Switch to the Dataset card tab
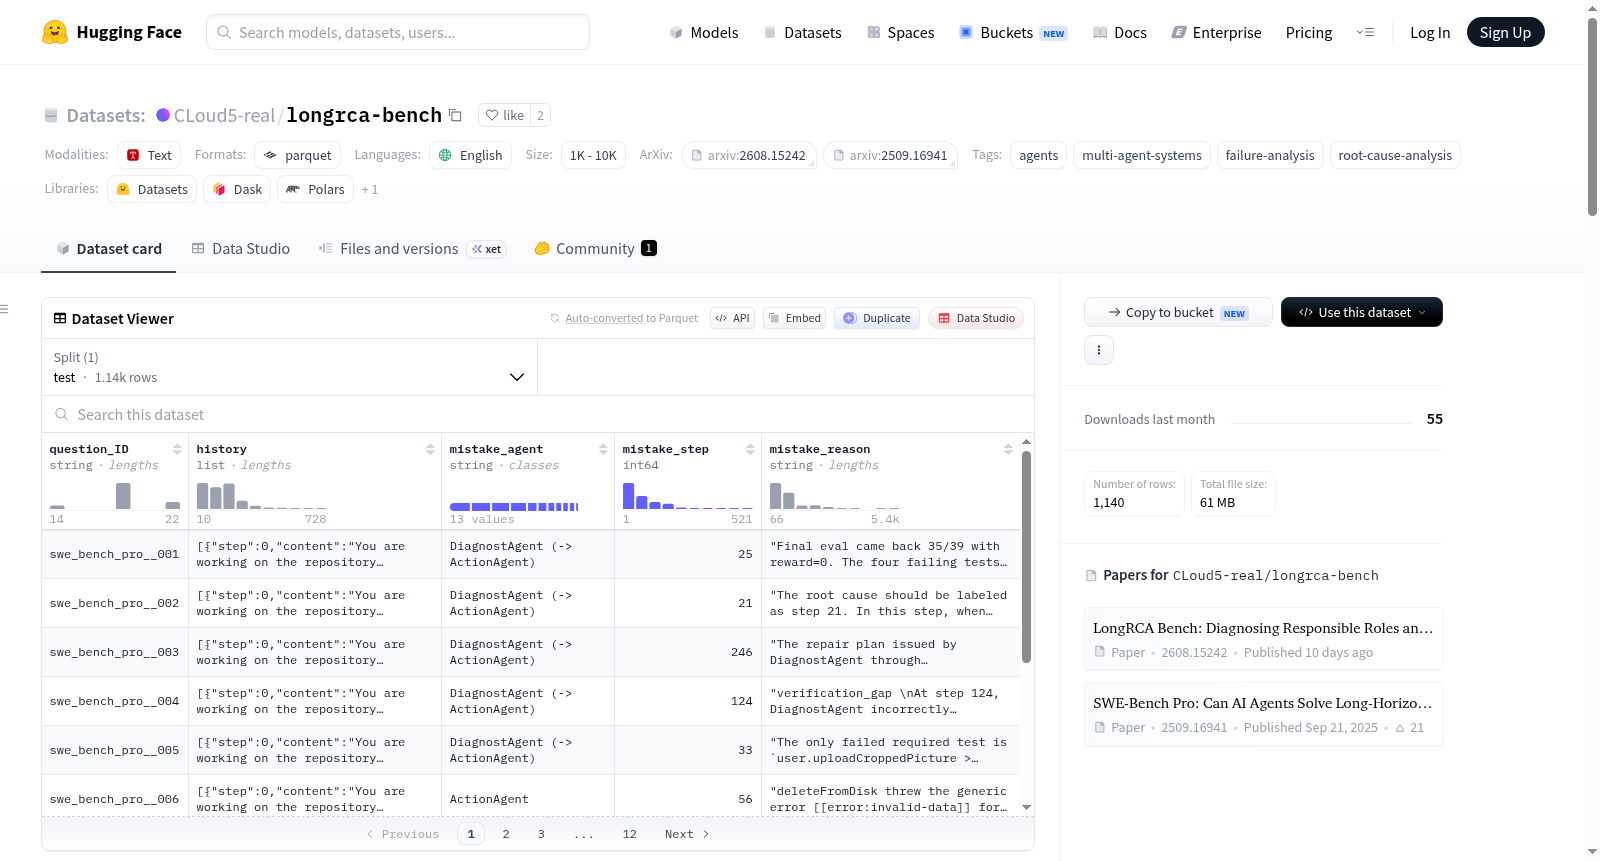The height and width of the screenshot is (861, 1600). click(109, 249)
